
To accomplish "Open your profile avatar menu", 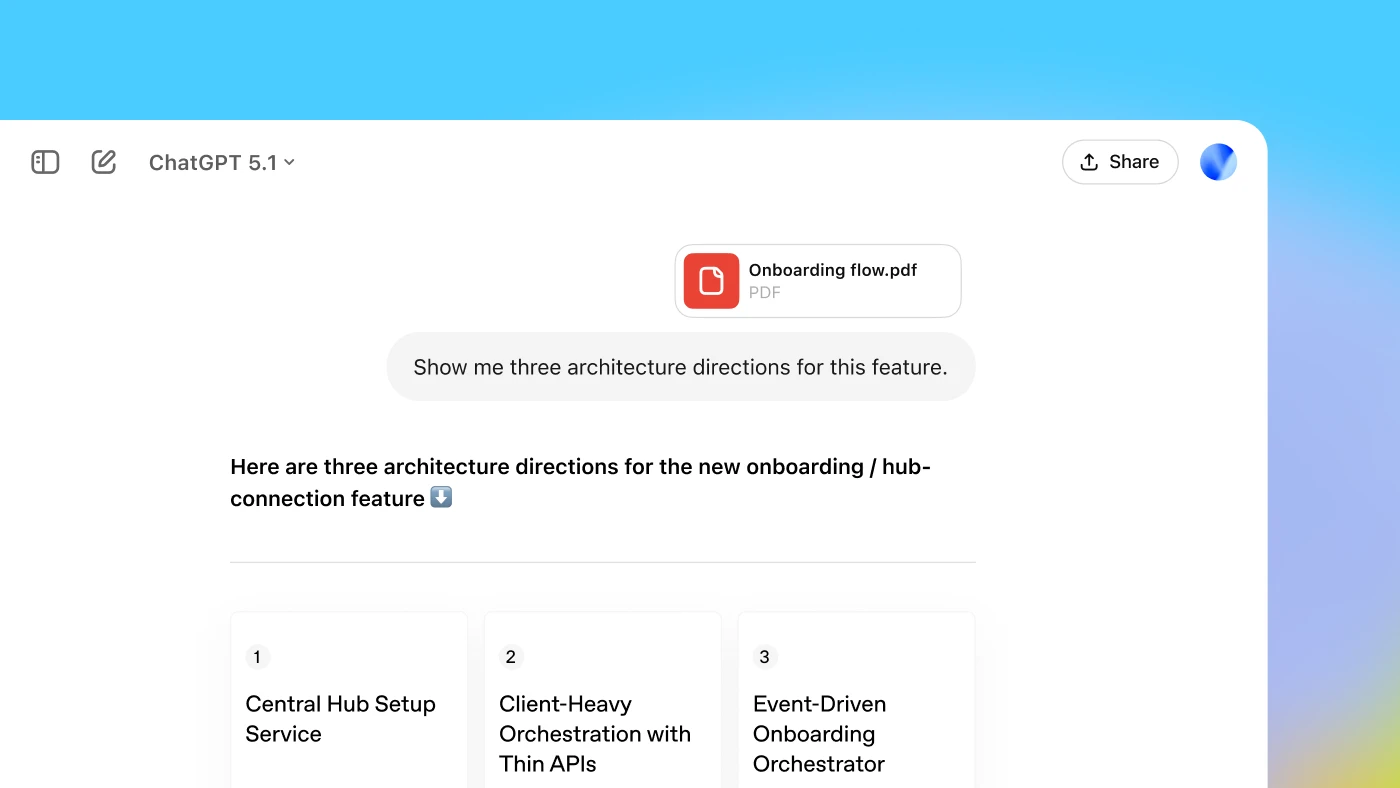I will point(1218,161).
